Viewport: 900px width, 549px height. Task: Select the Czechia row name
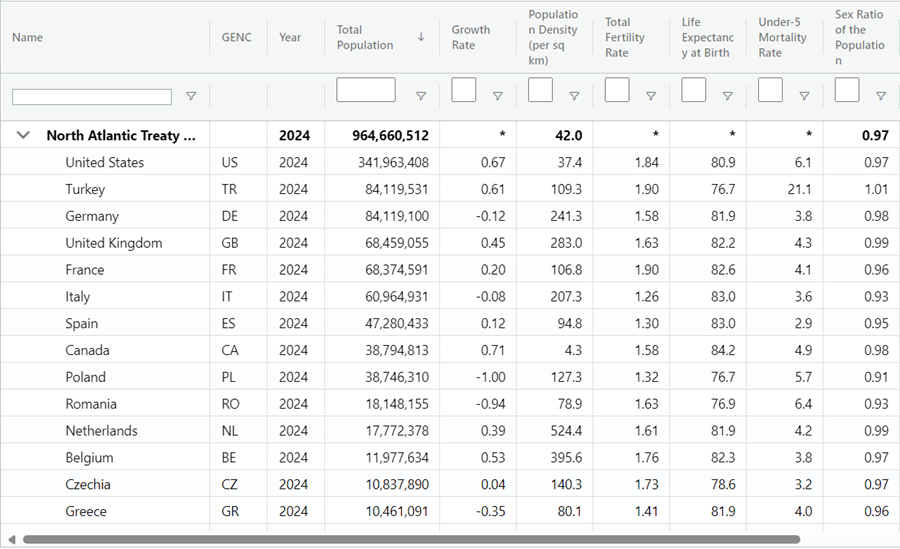tap(88, 485)
